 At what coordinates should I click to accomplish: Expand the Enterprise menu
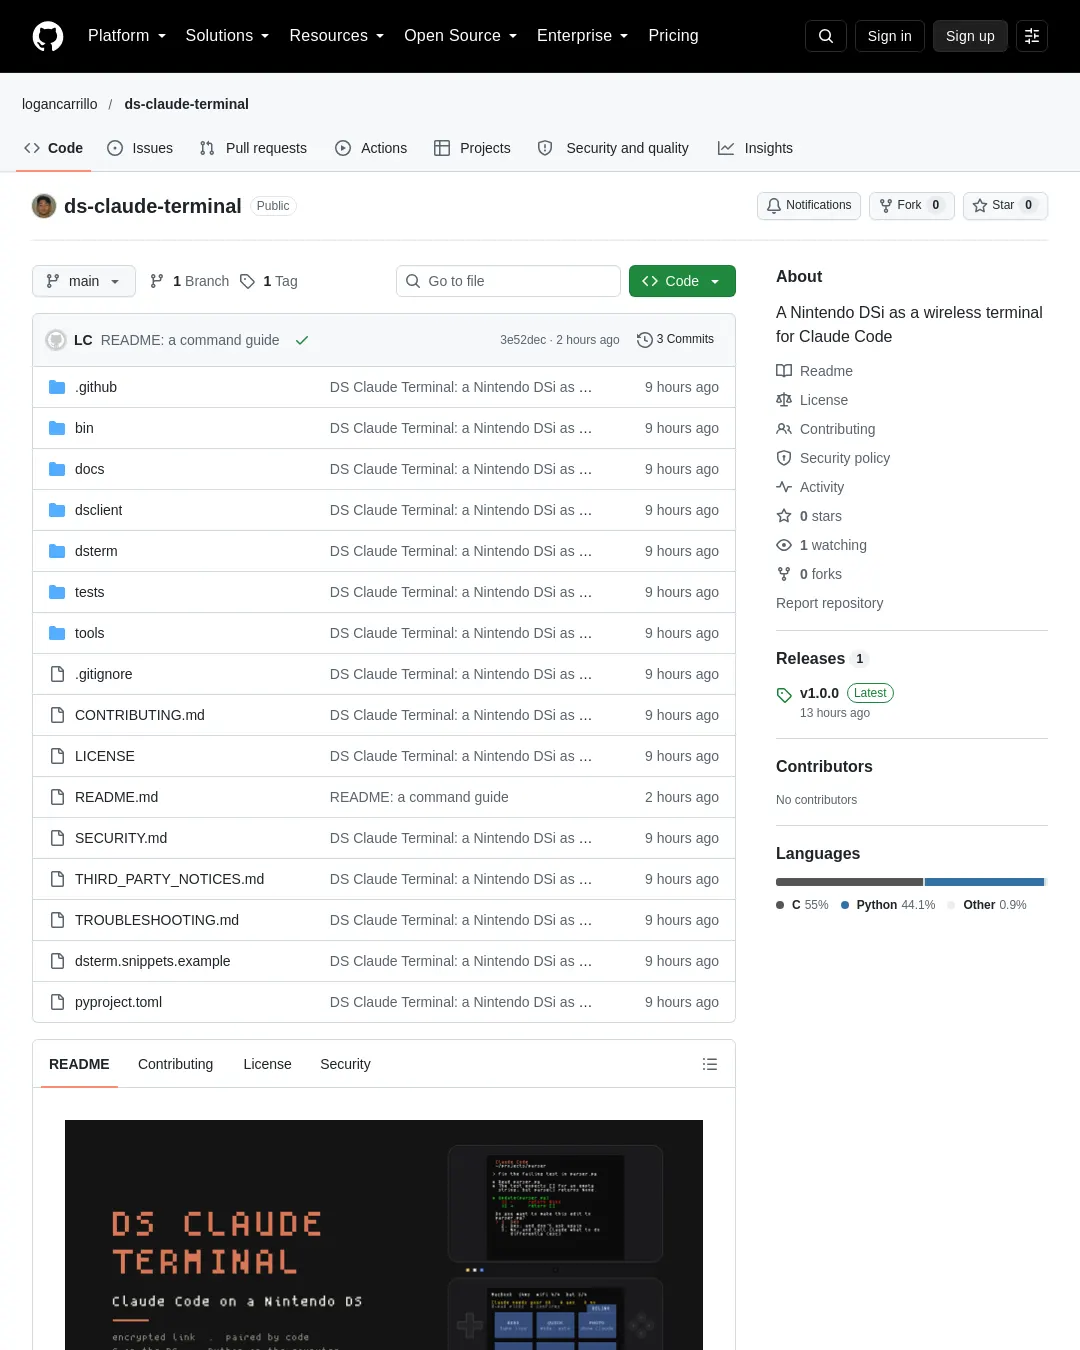tap(583, 36)
